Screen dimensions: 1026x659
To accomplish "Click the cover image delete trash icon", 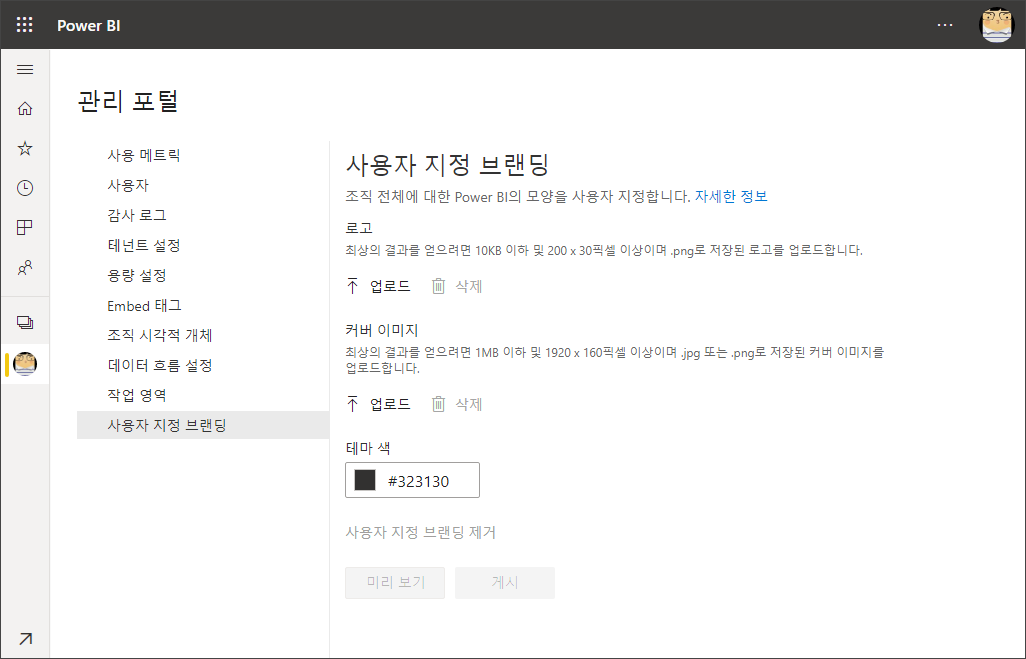I will 438,404.
